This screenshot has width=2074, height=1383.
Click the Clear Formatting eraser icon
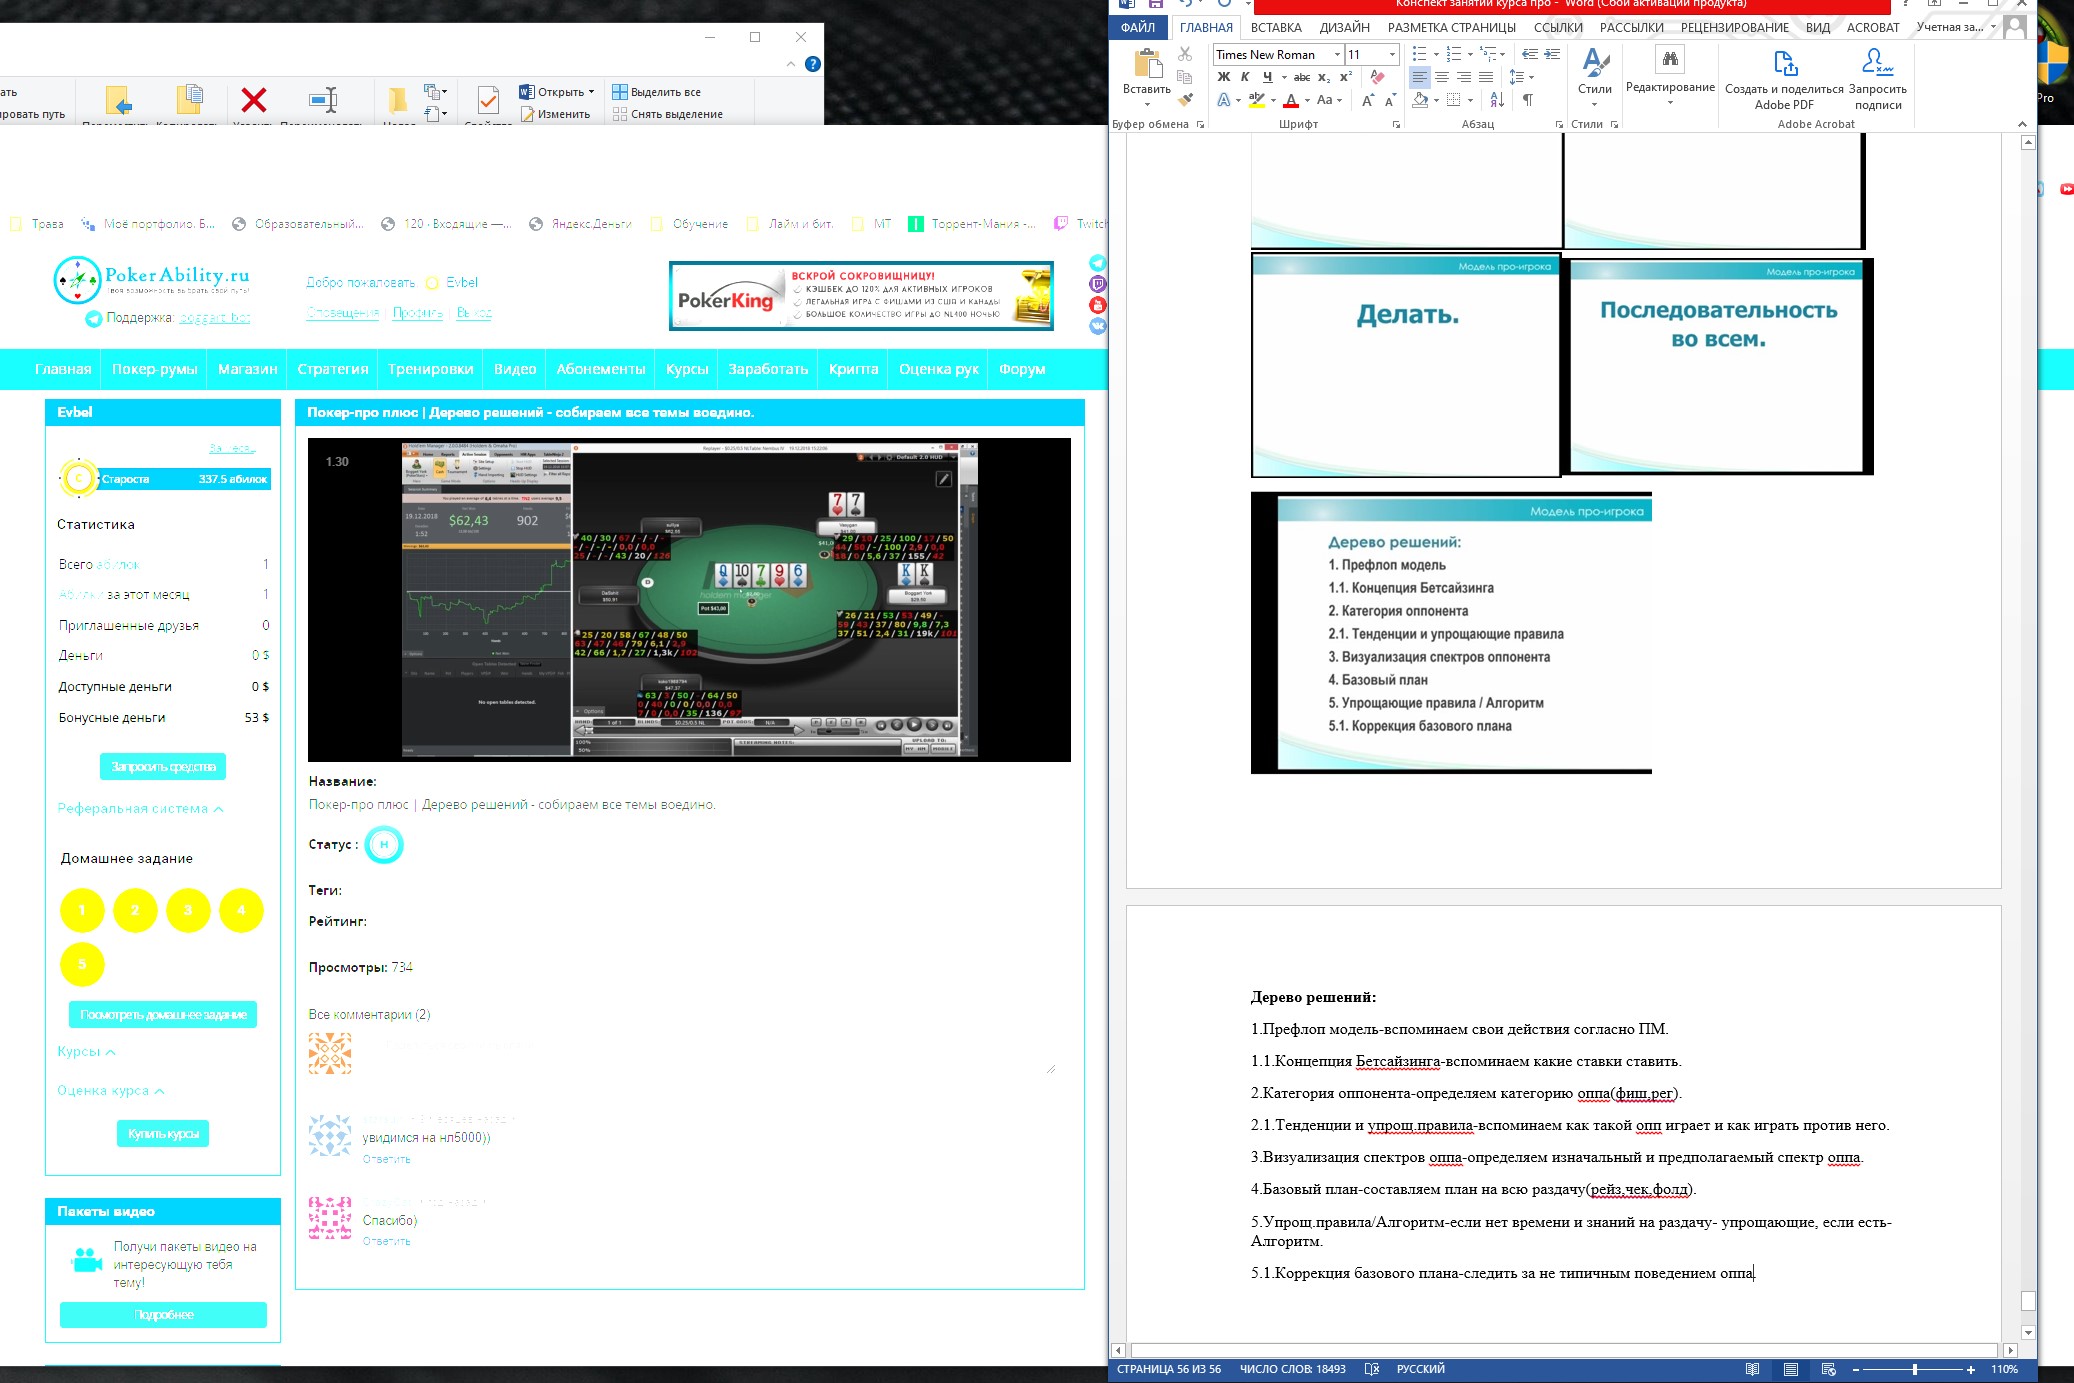1378,77
